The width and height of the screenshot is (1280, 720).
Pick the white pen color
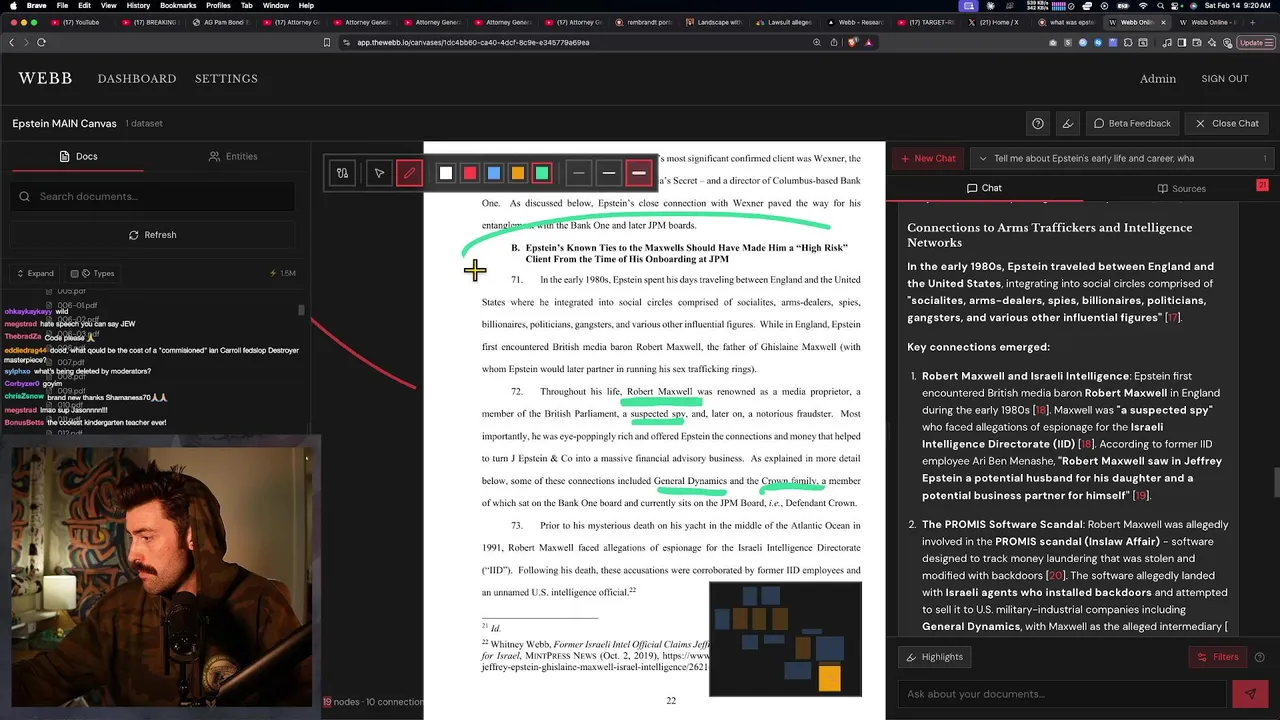[x=446, y=173]
